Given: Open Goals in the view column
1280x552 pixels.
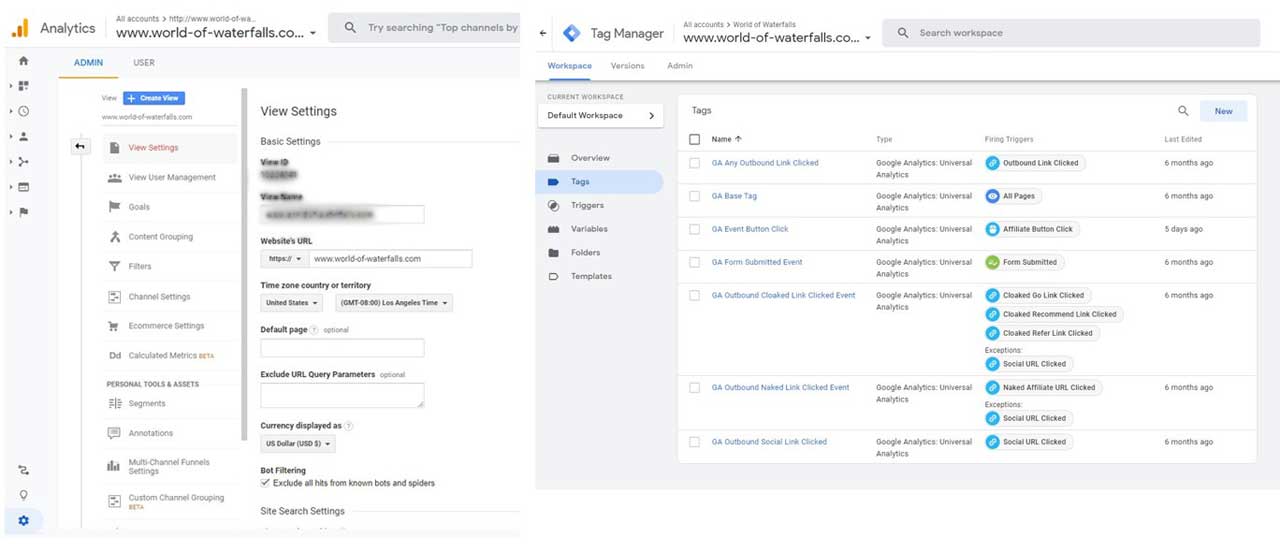Looking at the screenshot, I should 139,207.
